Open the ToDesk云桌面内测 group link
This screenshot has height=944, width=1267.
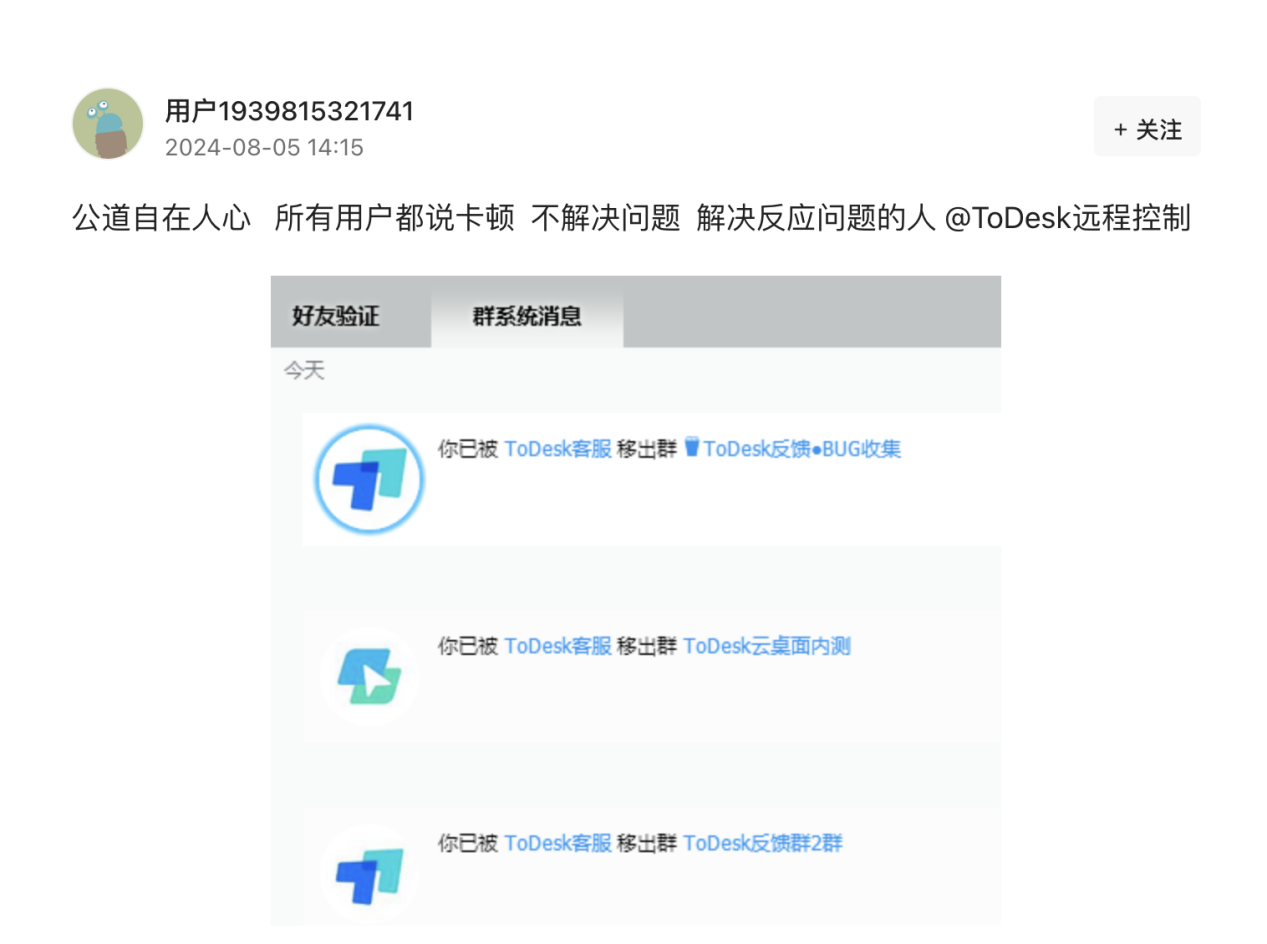(766, 646)
